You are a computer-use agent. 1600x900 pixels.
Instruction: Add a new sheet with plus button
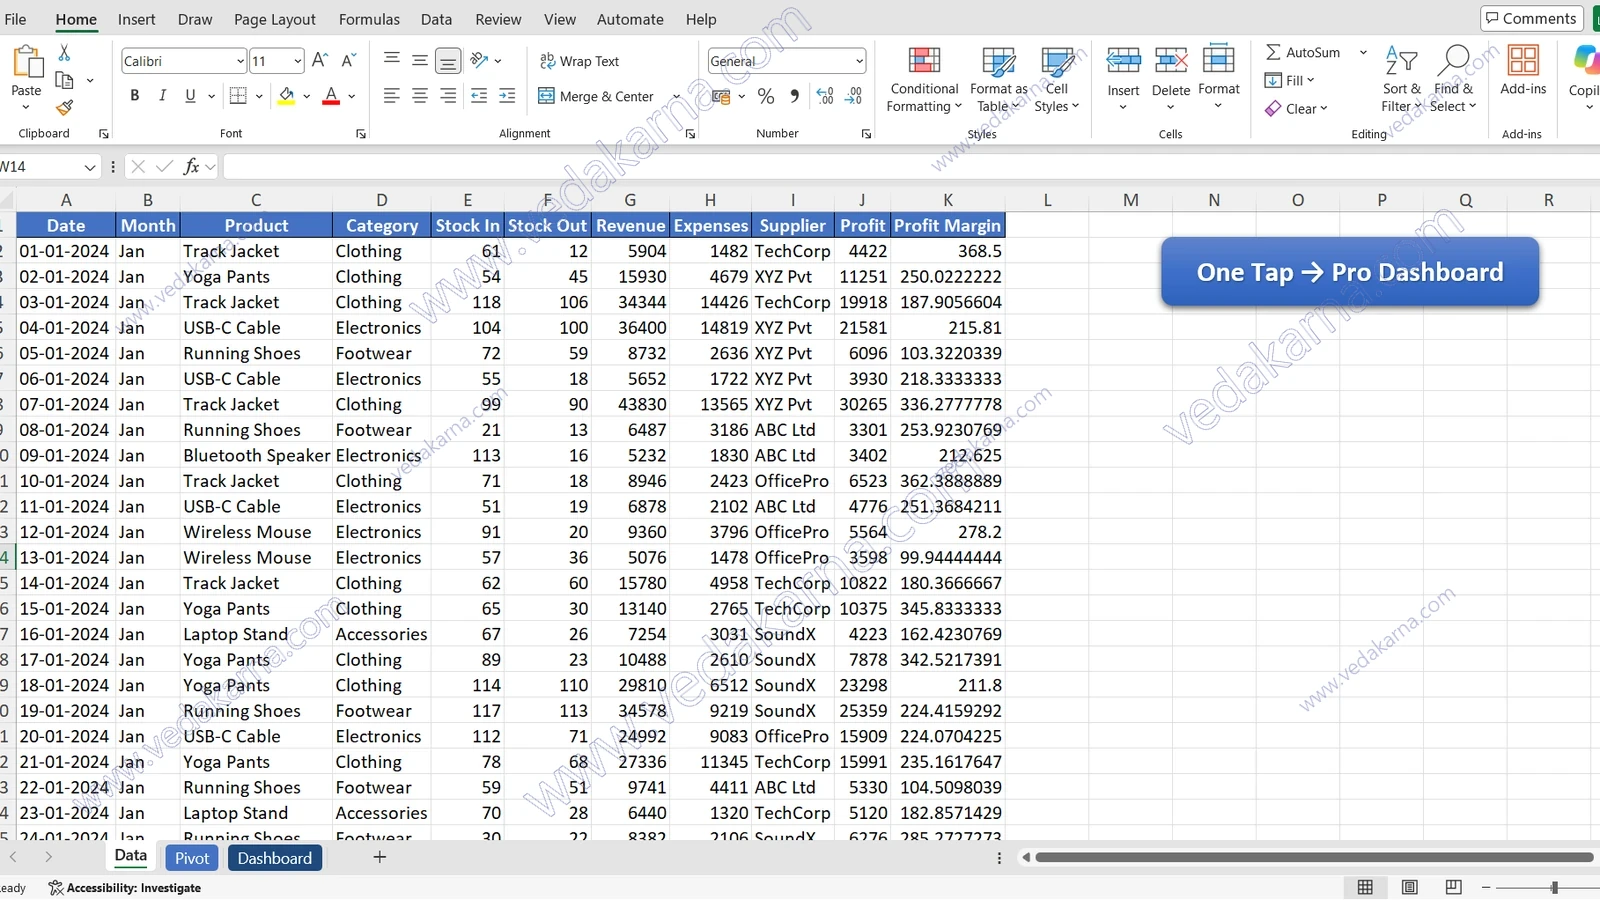pos(380,857)
